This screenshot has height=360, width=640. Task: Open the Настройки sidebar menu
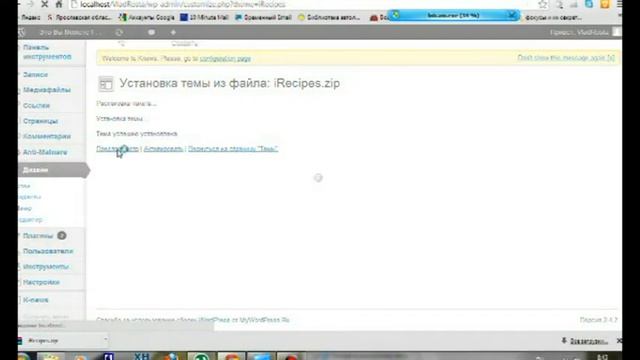pos(41,282)
